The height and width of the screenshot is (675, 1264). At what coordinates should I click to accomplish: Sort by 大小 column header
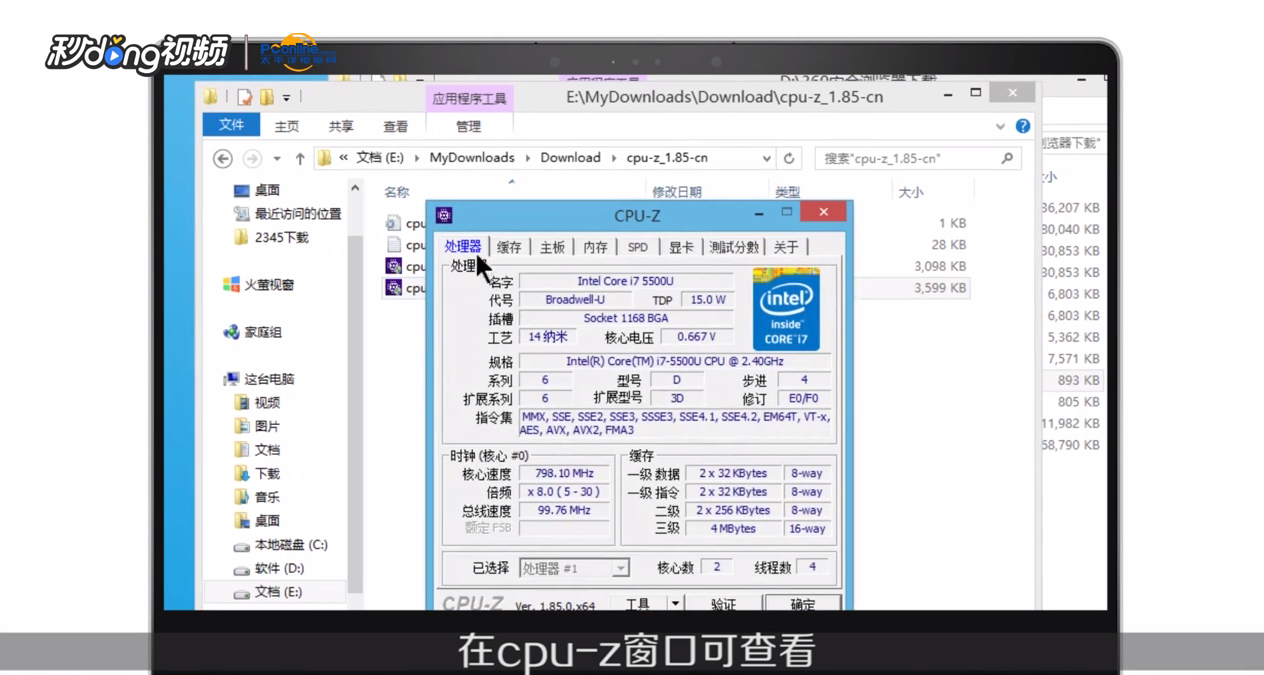(910, 192)
